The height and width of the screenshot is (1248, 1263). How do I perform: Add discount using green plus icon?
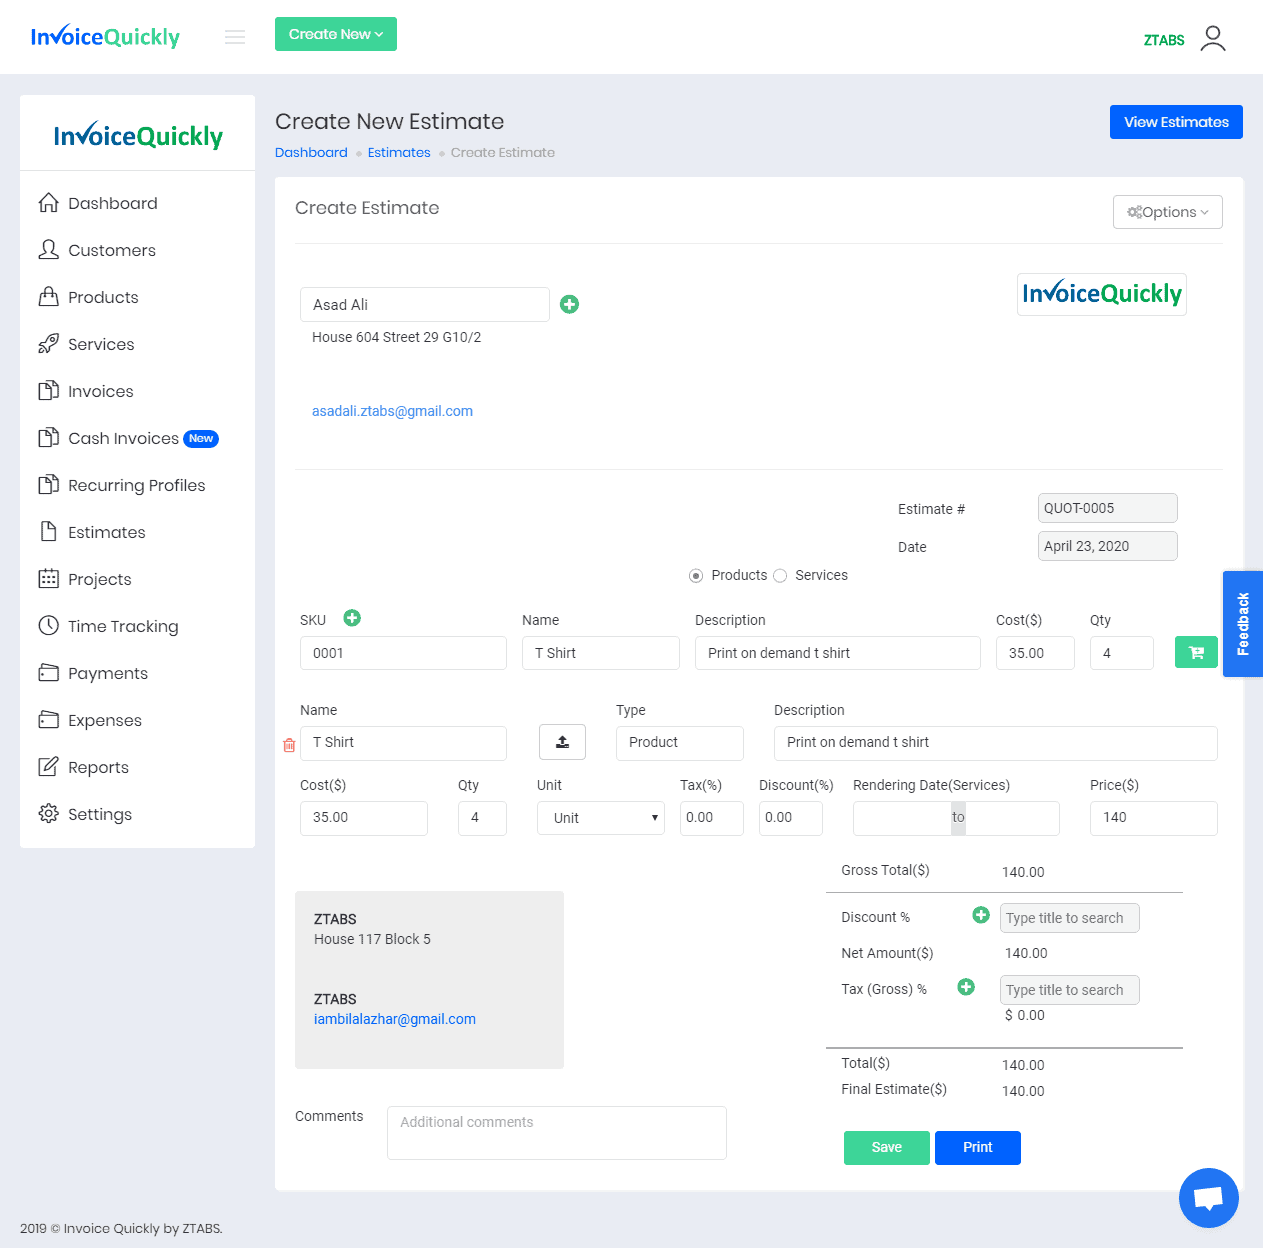tap(981, 915)
